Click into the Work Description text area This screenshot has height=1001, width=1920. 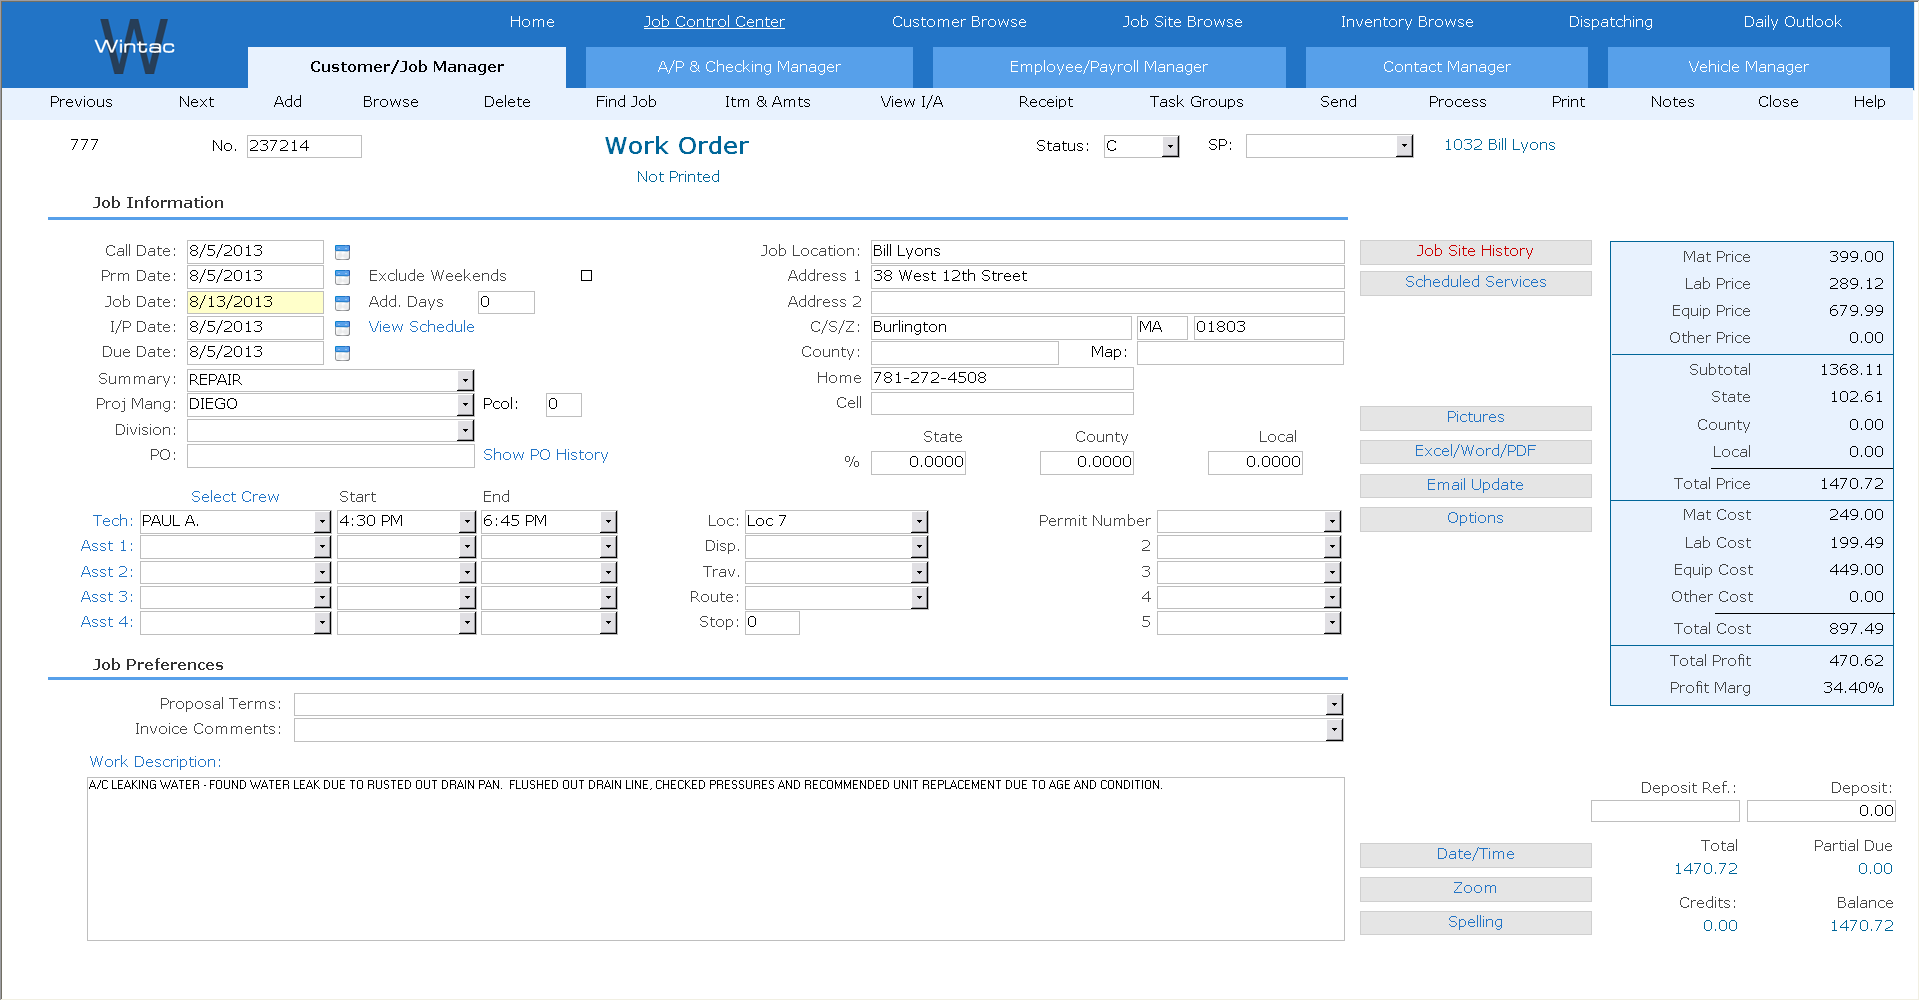coord(715,859)
